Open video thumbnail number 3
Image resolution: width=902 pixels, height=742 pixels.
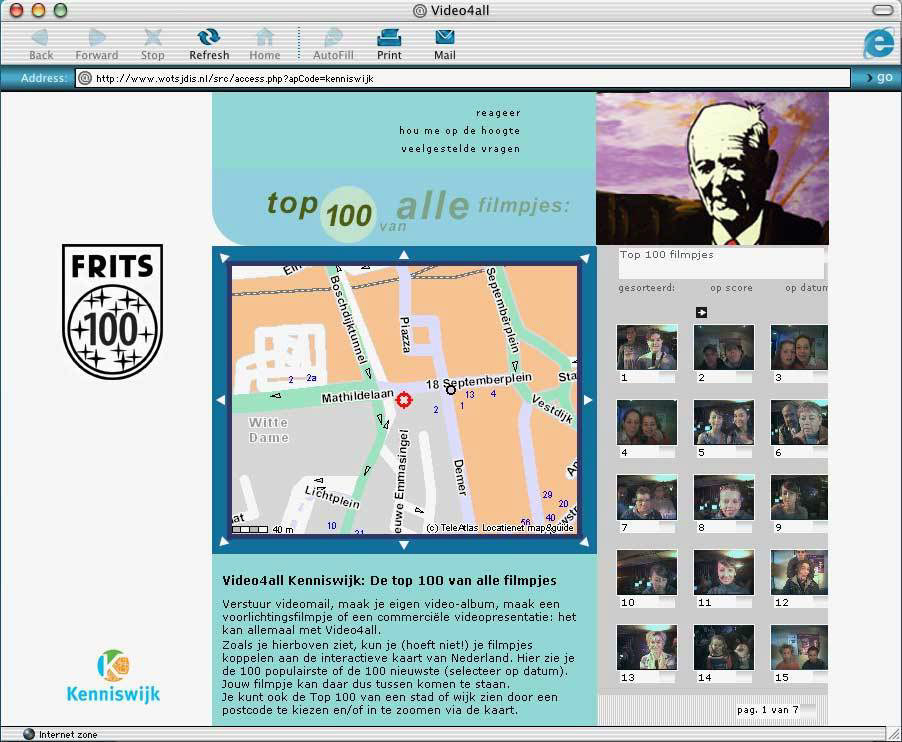point(799,347)
